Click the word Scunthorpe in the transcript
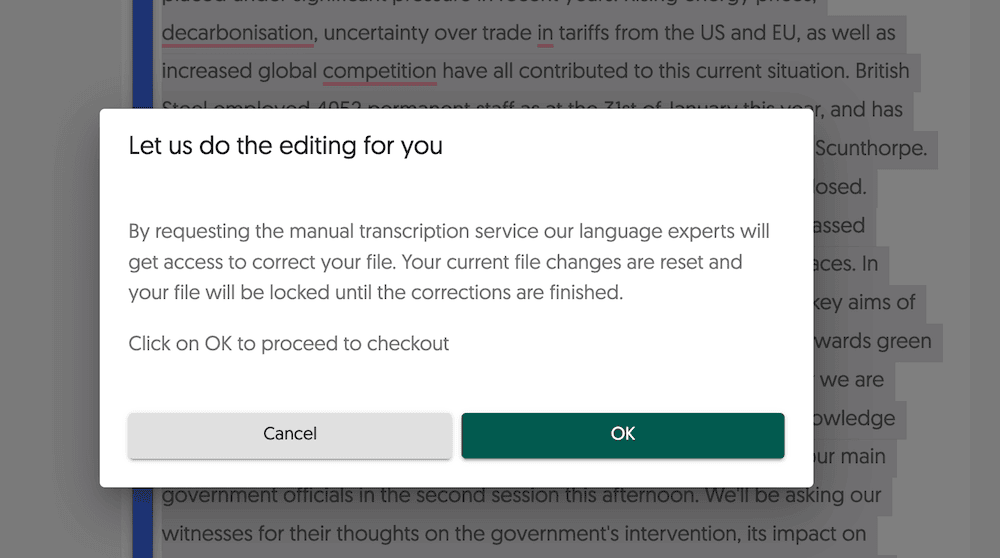 coord(871,149)
